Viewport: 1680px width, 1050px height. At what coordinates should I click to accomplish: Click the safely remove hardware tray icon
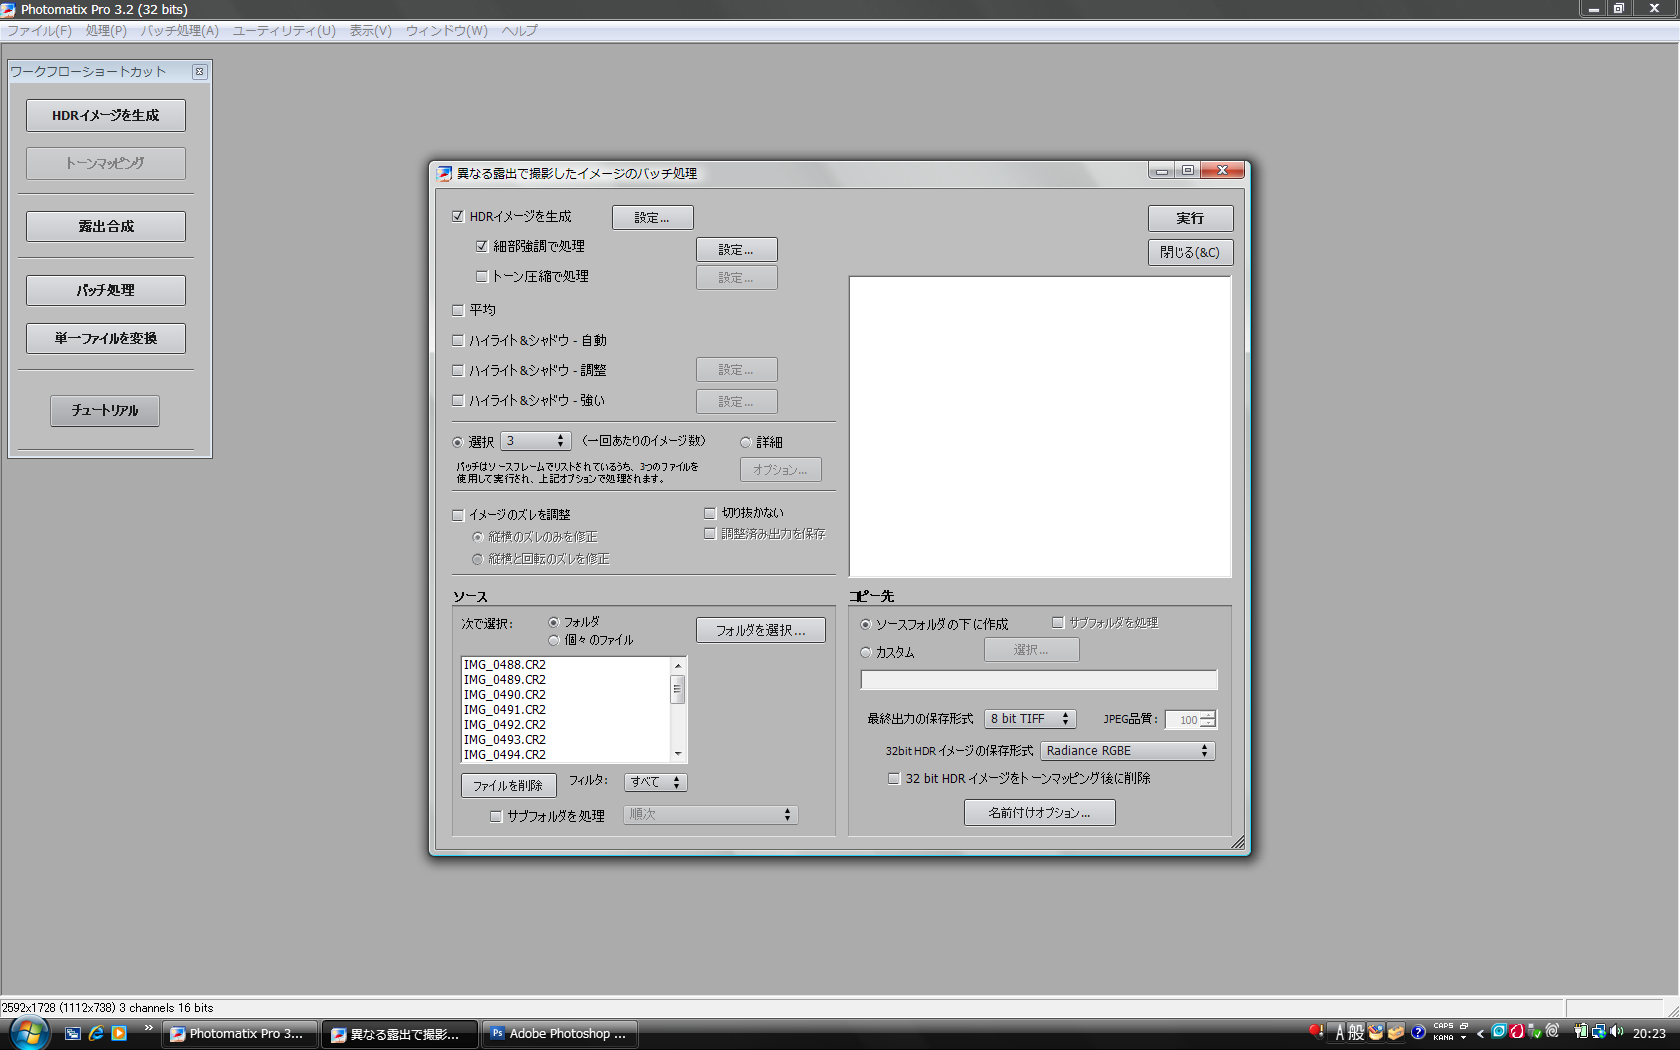point(1535,1032)
